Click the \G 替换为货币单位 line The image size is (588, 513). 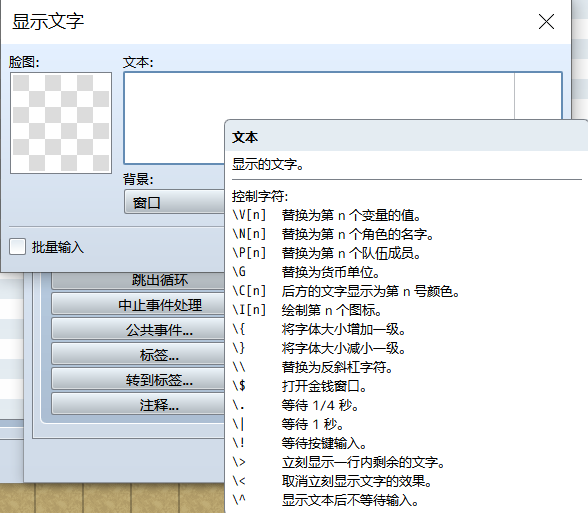(x=307, y=272)
